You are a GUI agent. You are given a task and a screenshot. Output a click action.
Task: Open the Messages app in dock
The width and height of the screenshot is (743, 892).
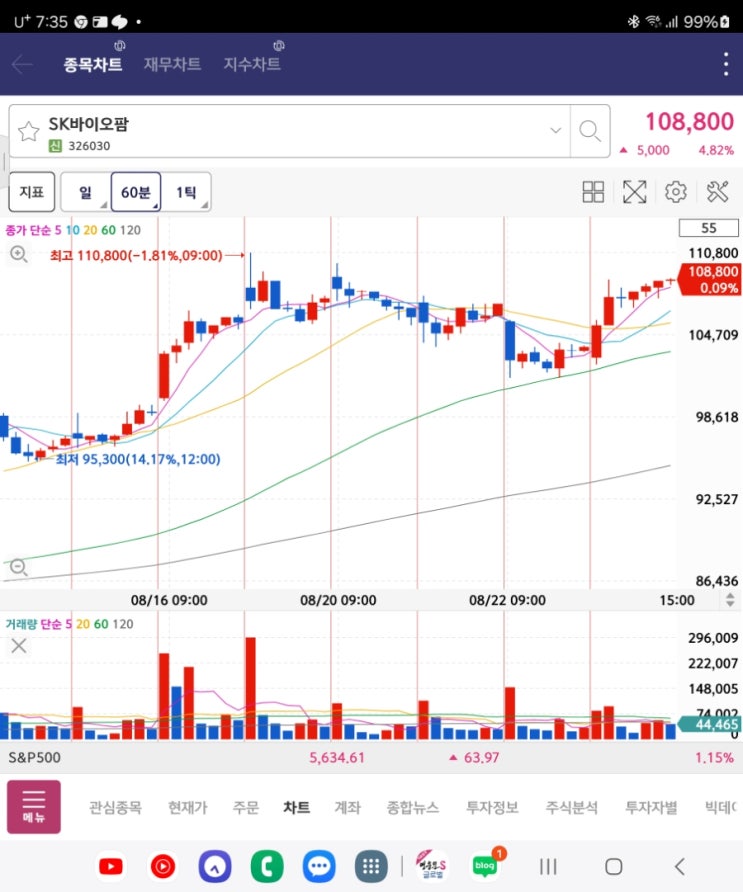click(319, 866)
